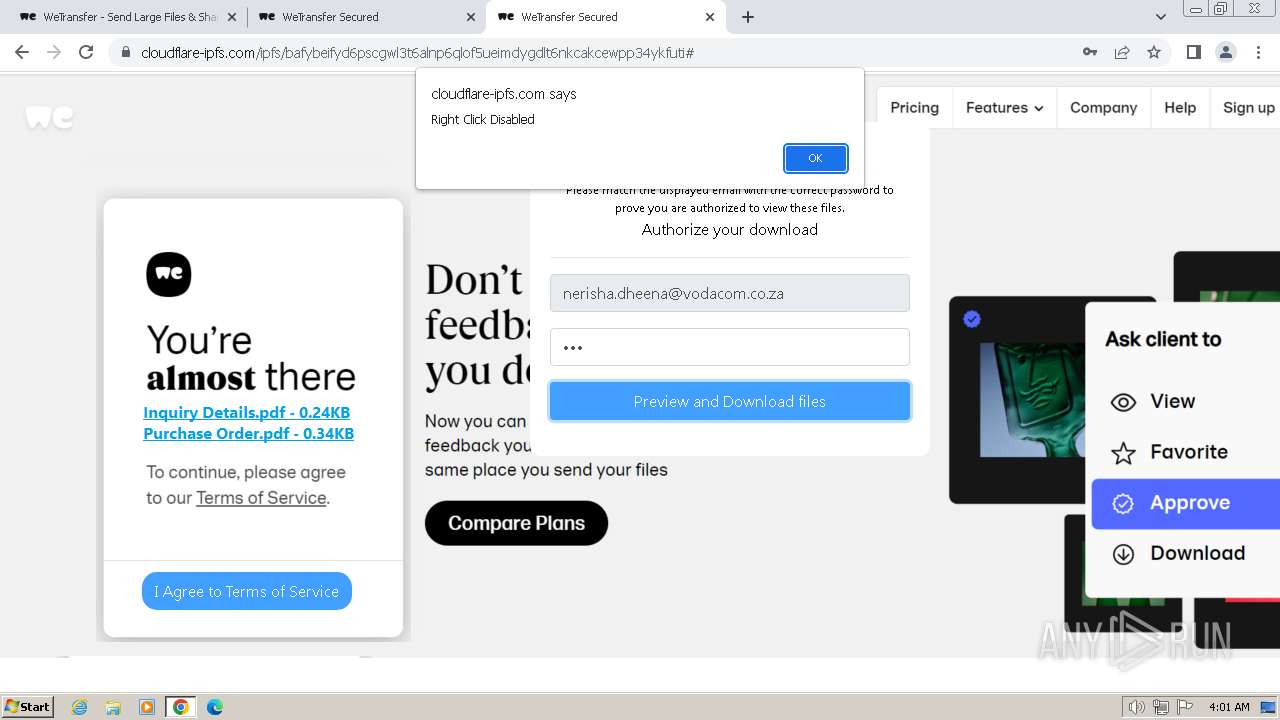Image resolution: width=1280 pixels, height=720 pixels.
Task: Click the 4:01 AM system clock
Action: coord(1229,707)
